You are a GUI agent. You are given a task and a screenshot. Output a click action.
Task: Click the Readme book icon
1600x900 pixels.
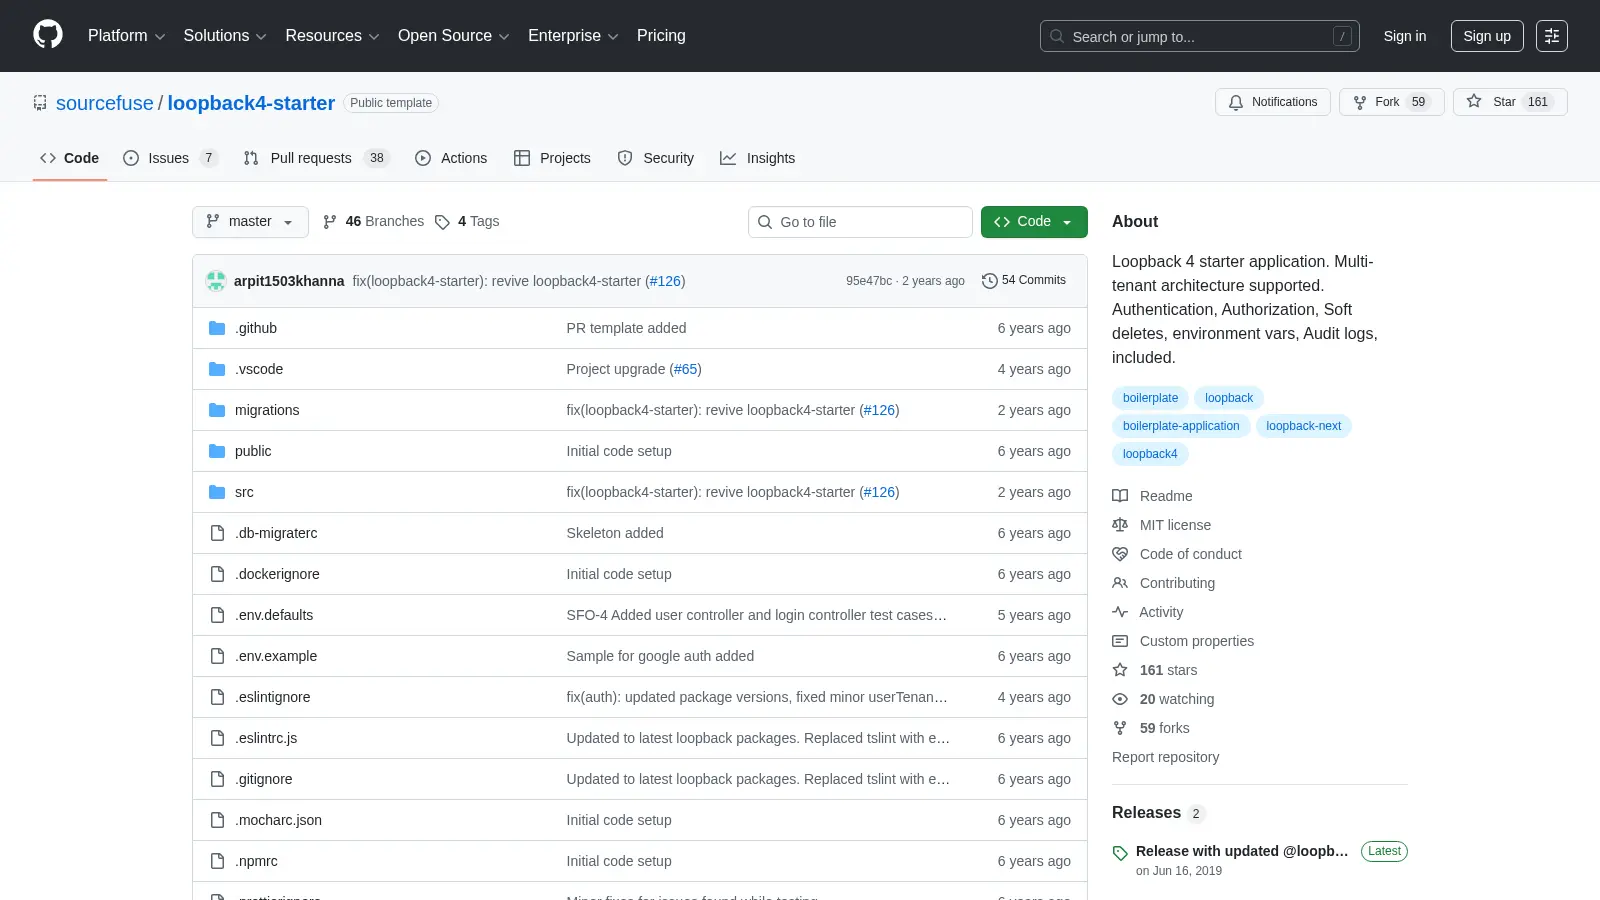tap(1120, 496)
